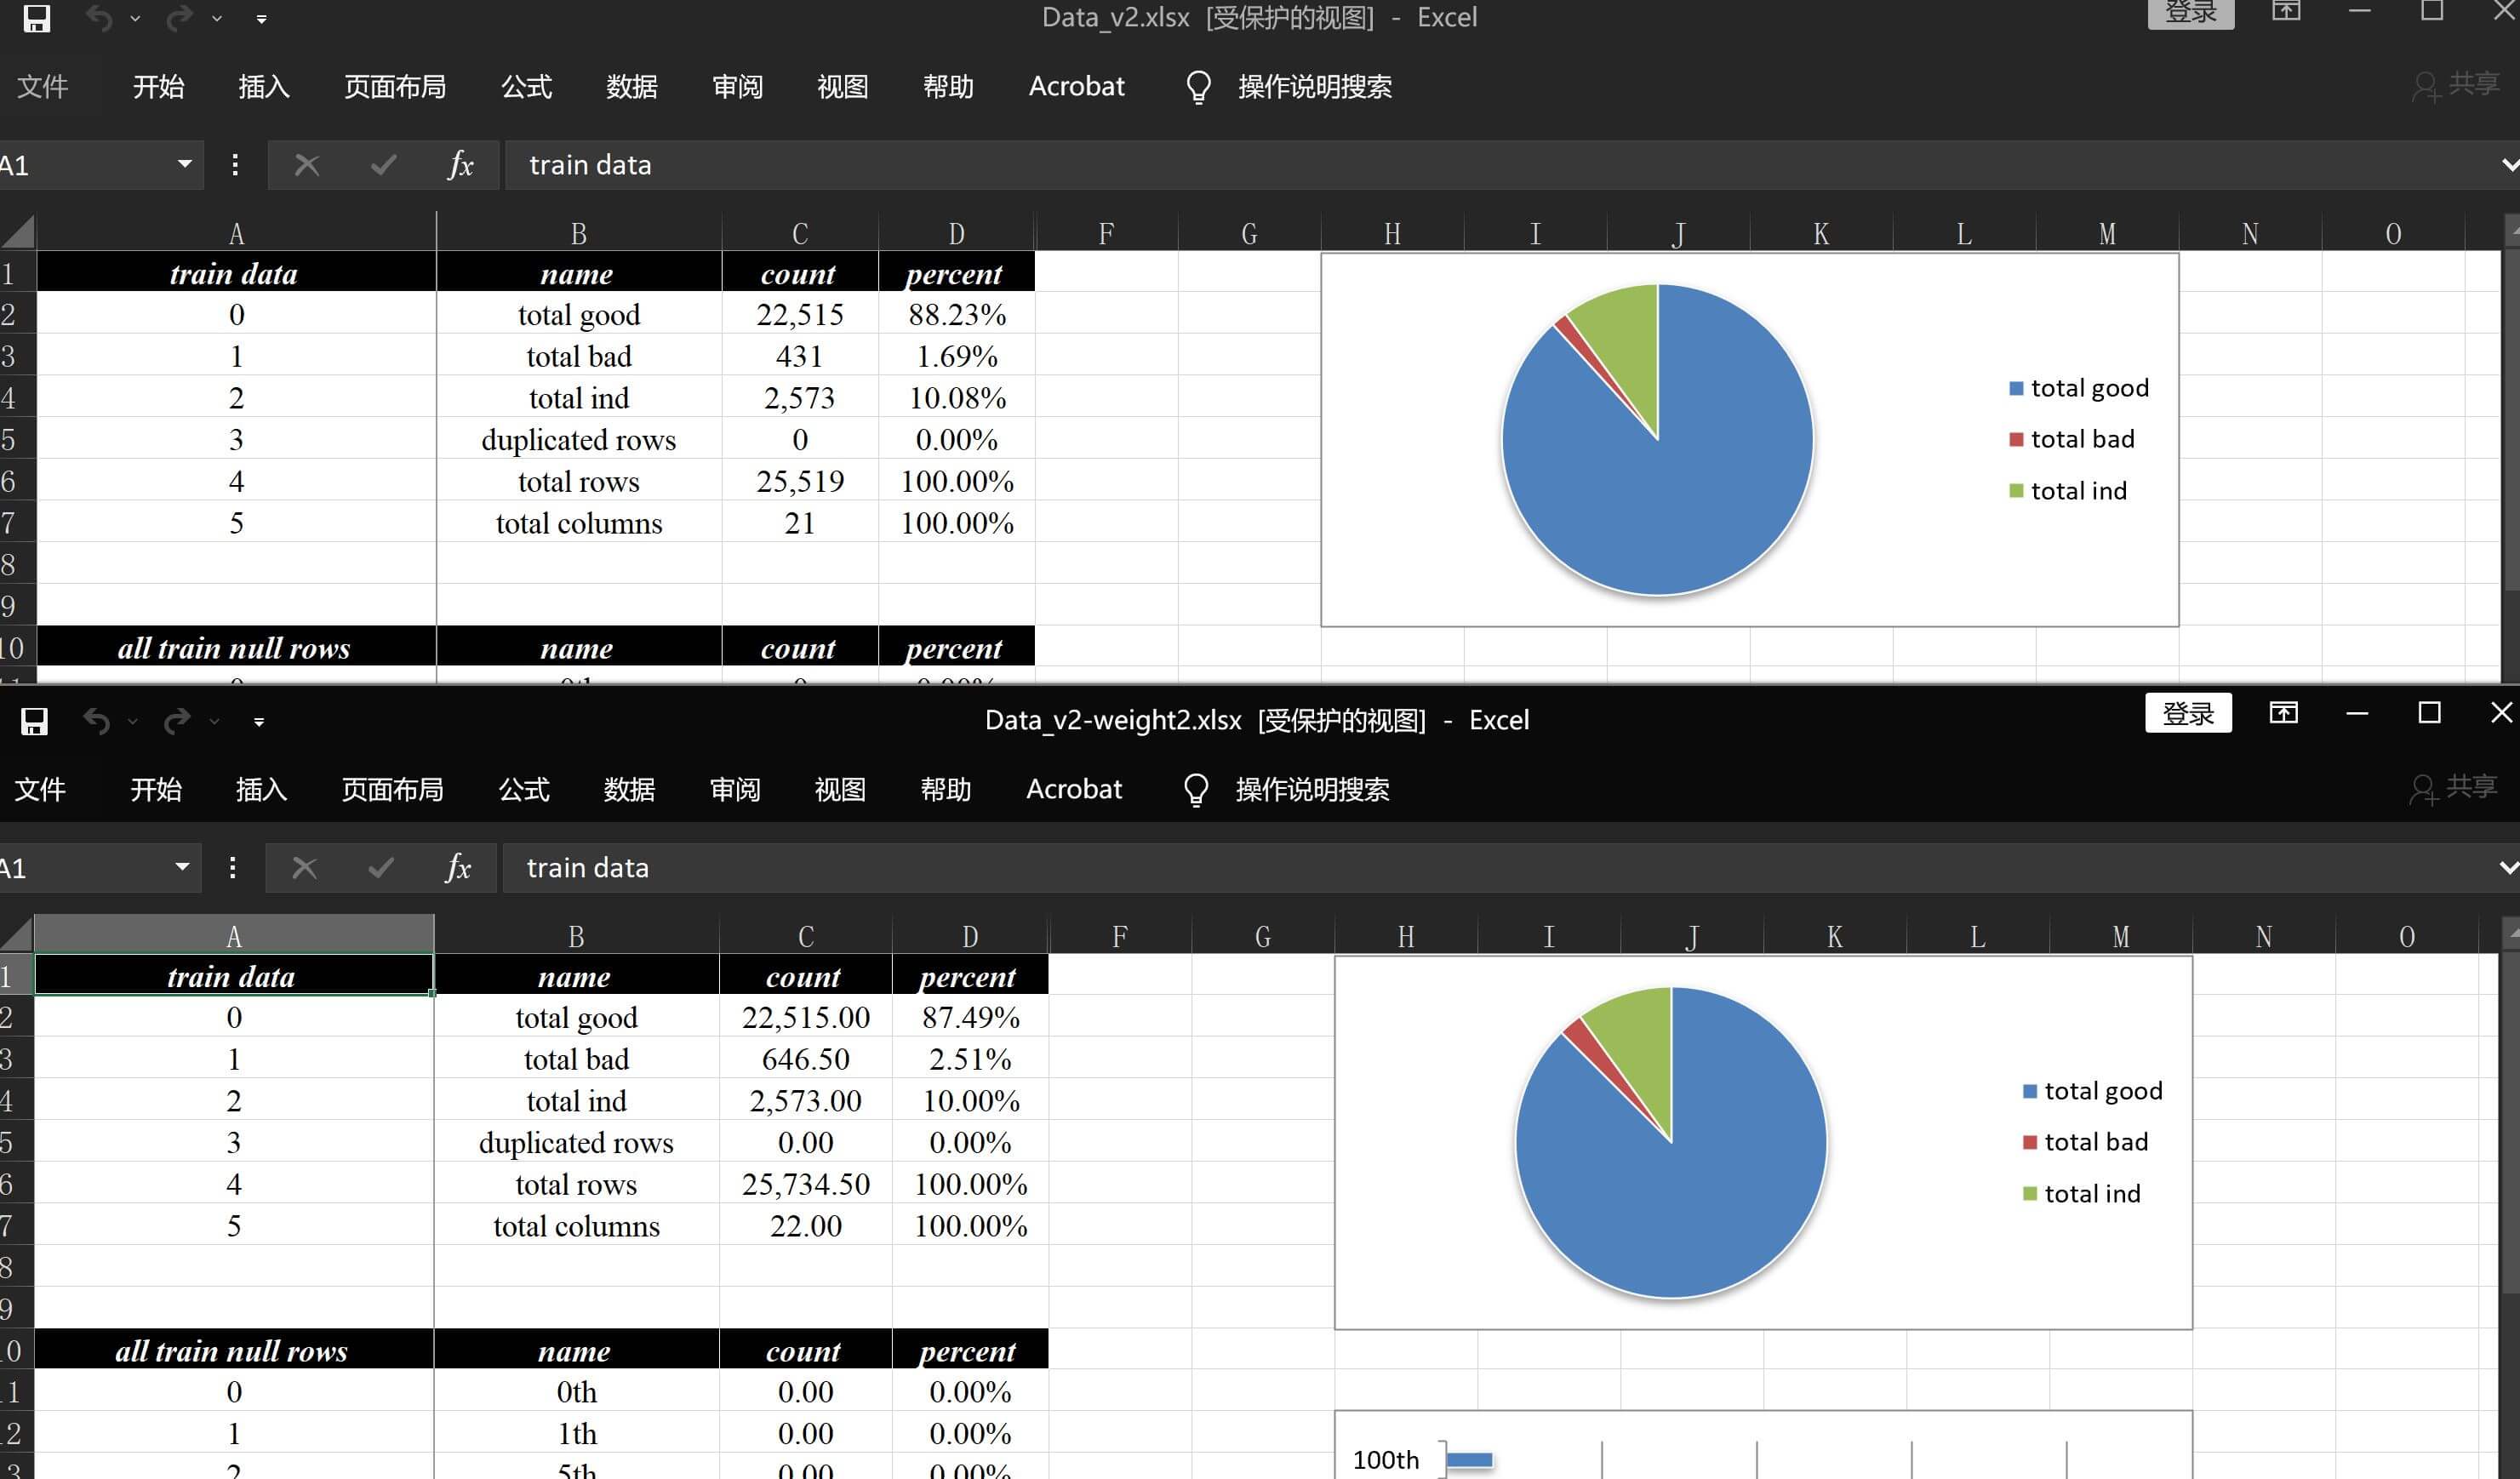
Task: Click Undo arrow in bottom Excel window
Action: pyautogui.click(x=97, y=721)
